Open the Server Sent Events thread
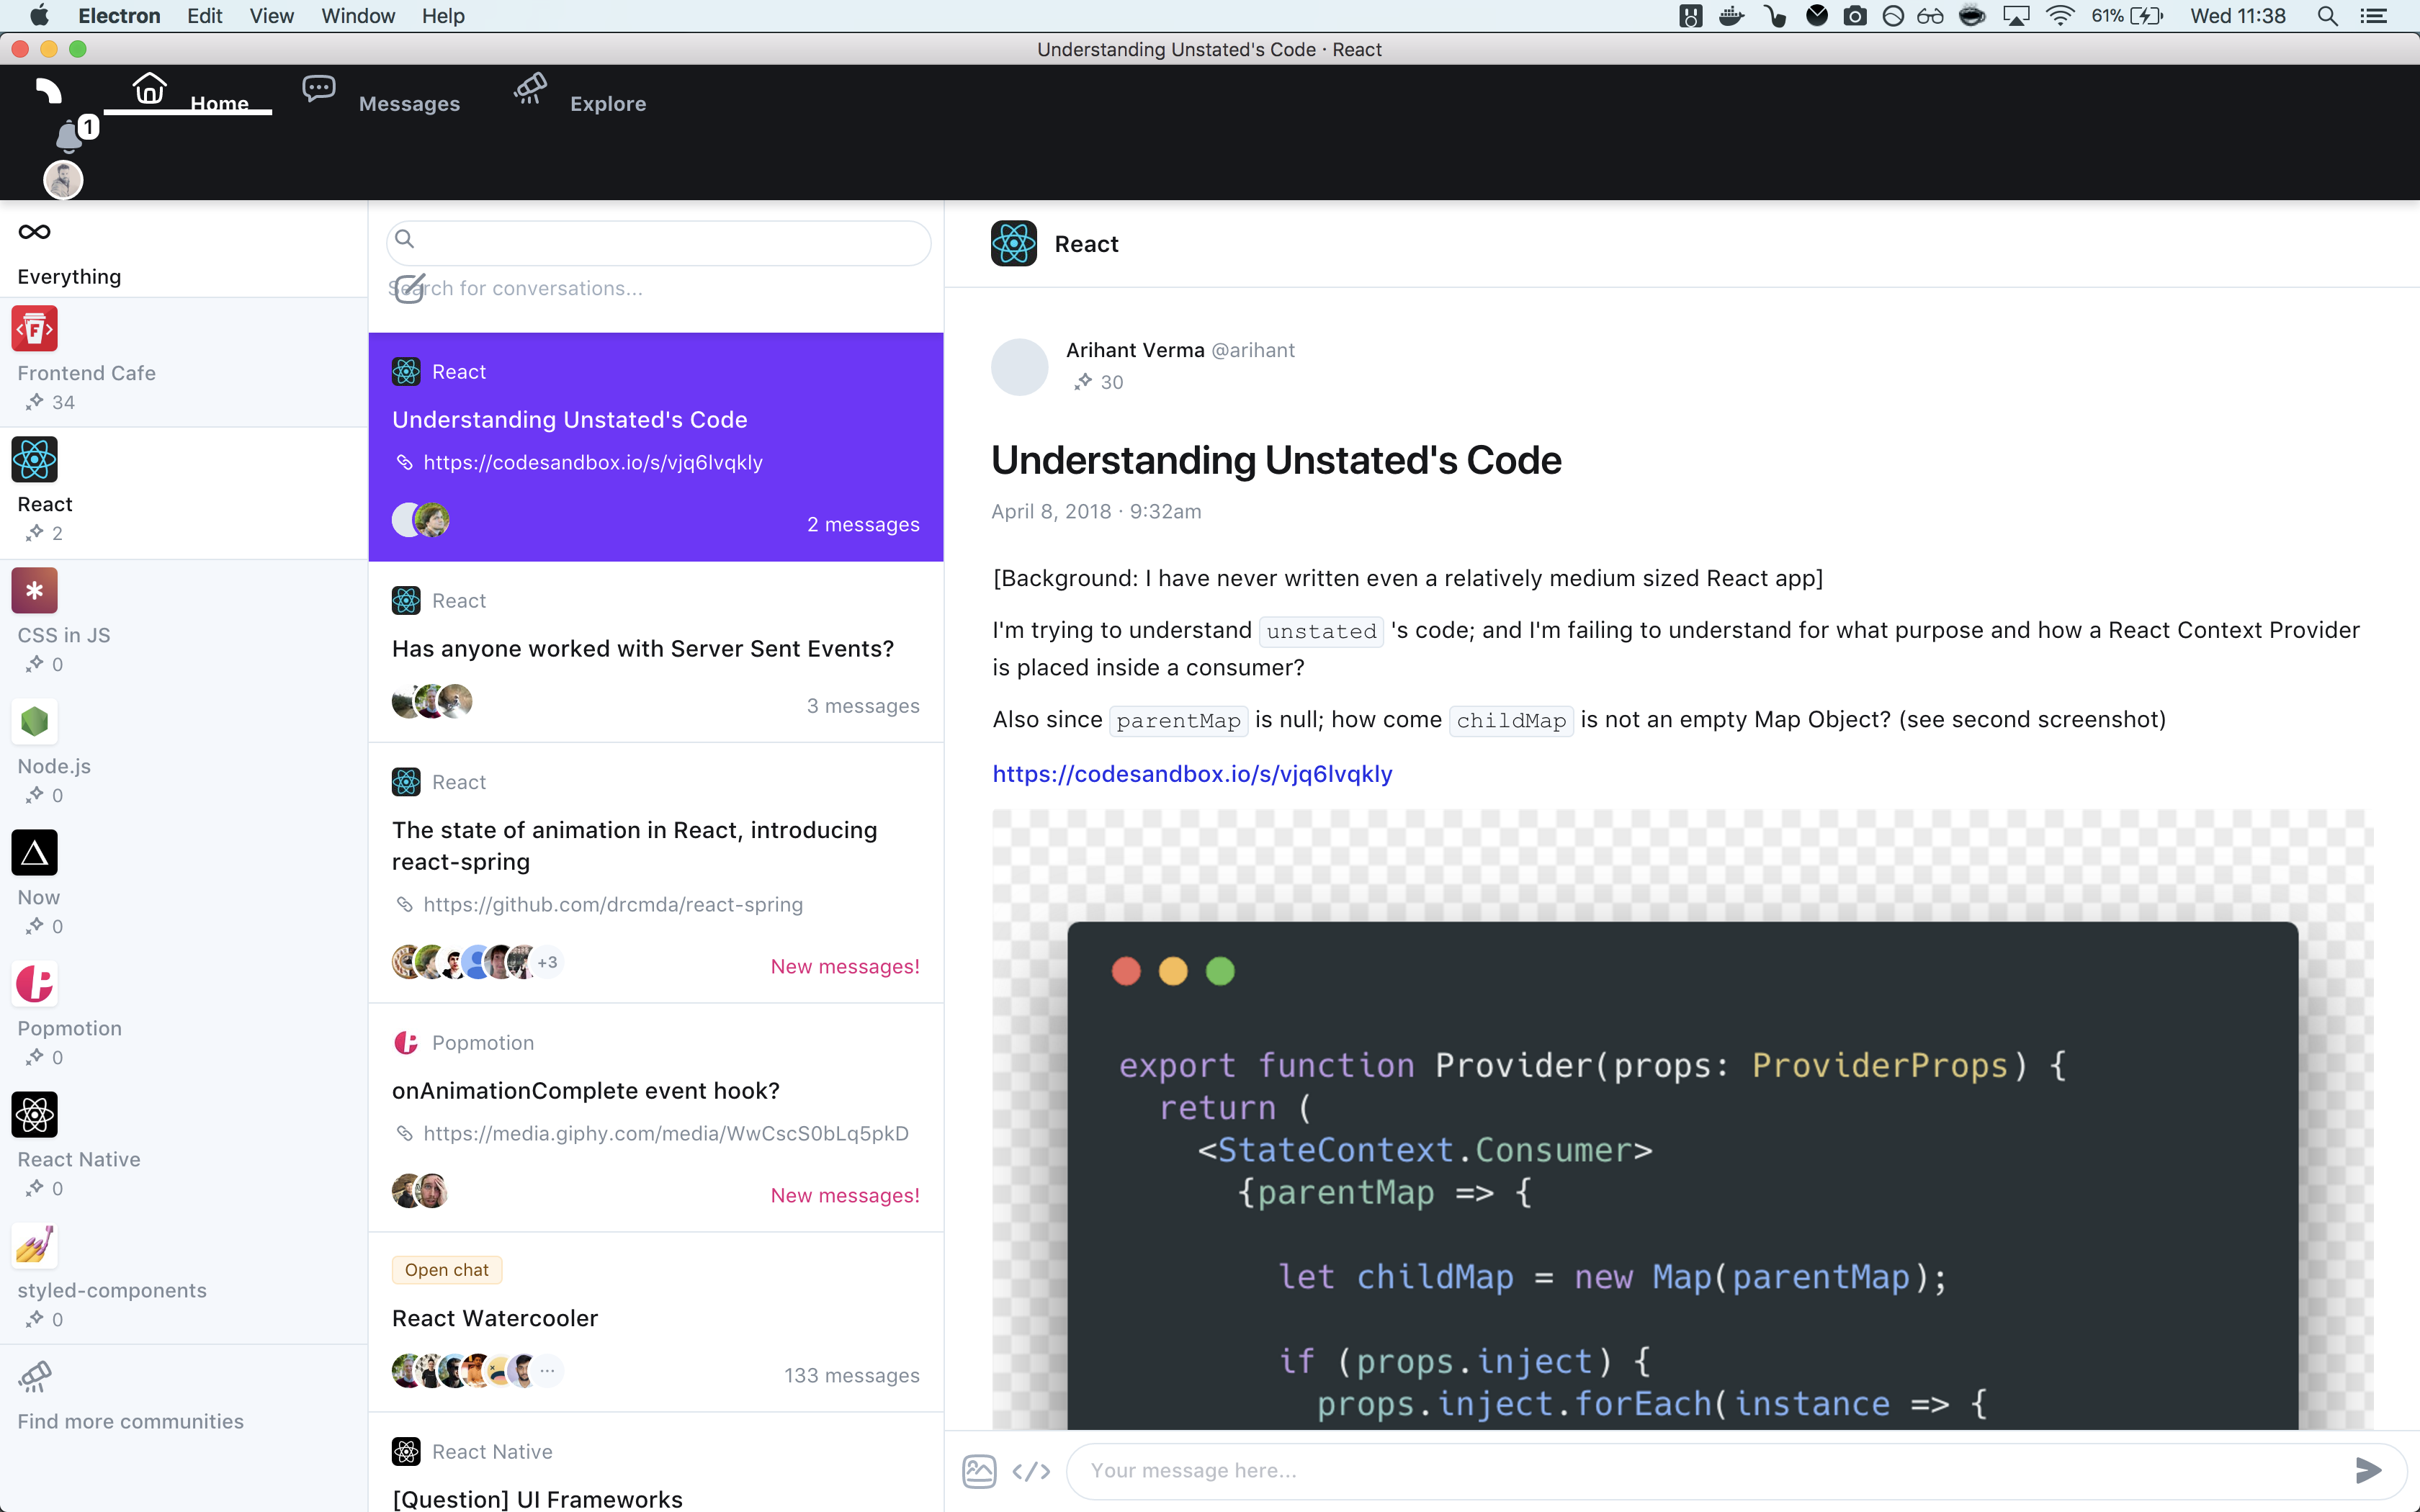The image size is (2420, 1512). coord(656,652)
